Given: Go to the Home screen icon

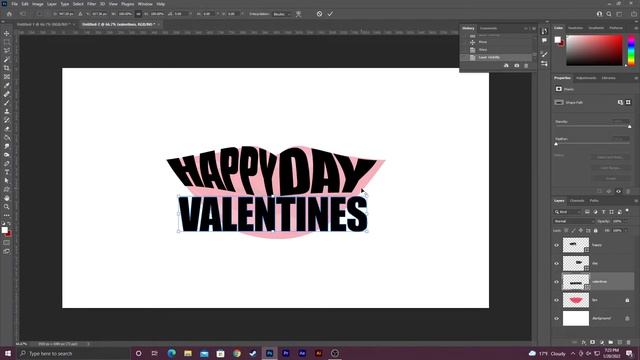Looking at the screenshot, I should (x=9, y=14).
